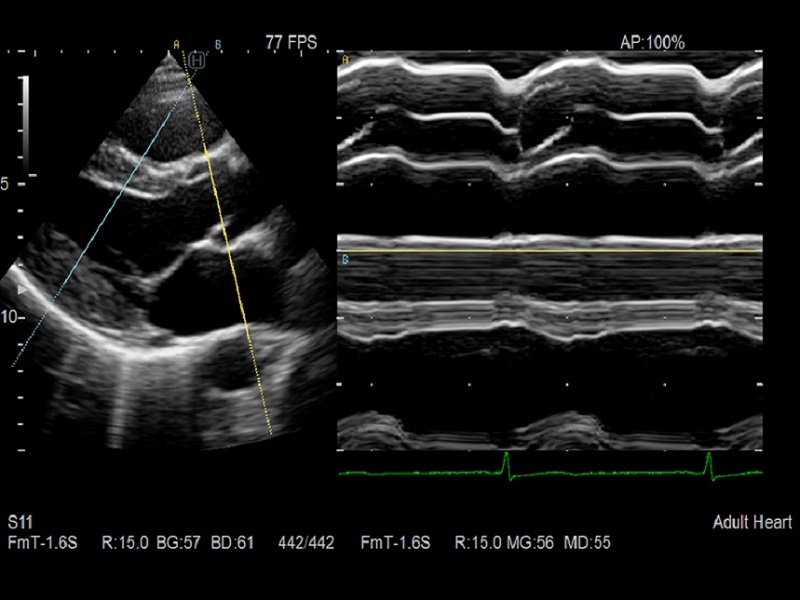
Task: Click the B marker on the lower M-mode trace
Action: 346,260
